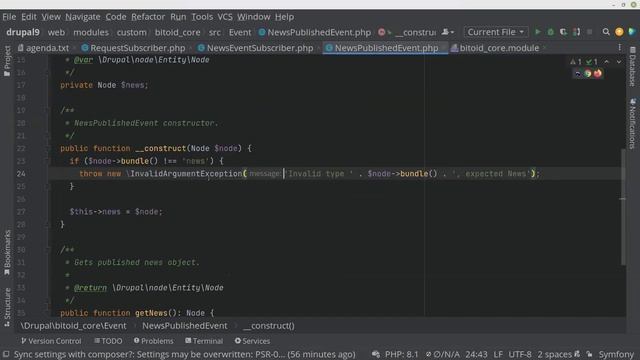Start debugging with the bug icon

coord(551,32)
